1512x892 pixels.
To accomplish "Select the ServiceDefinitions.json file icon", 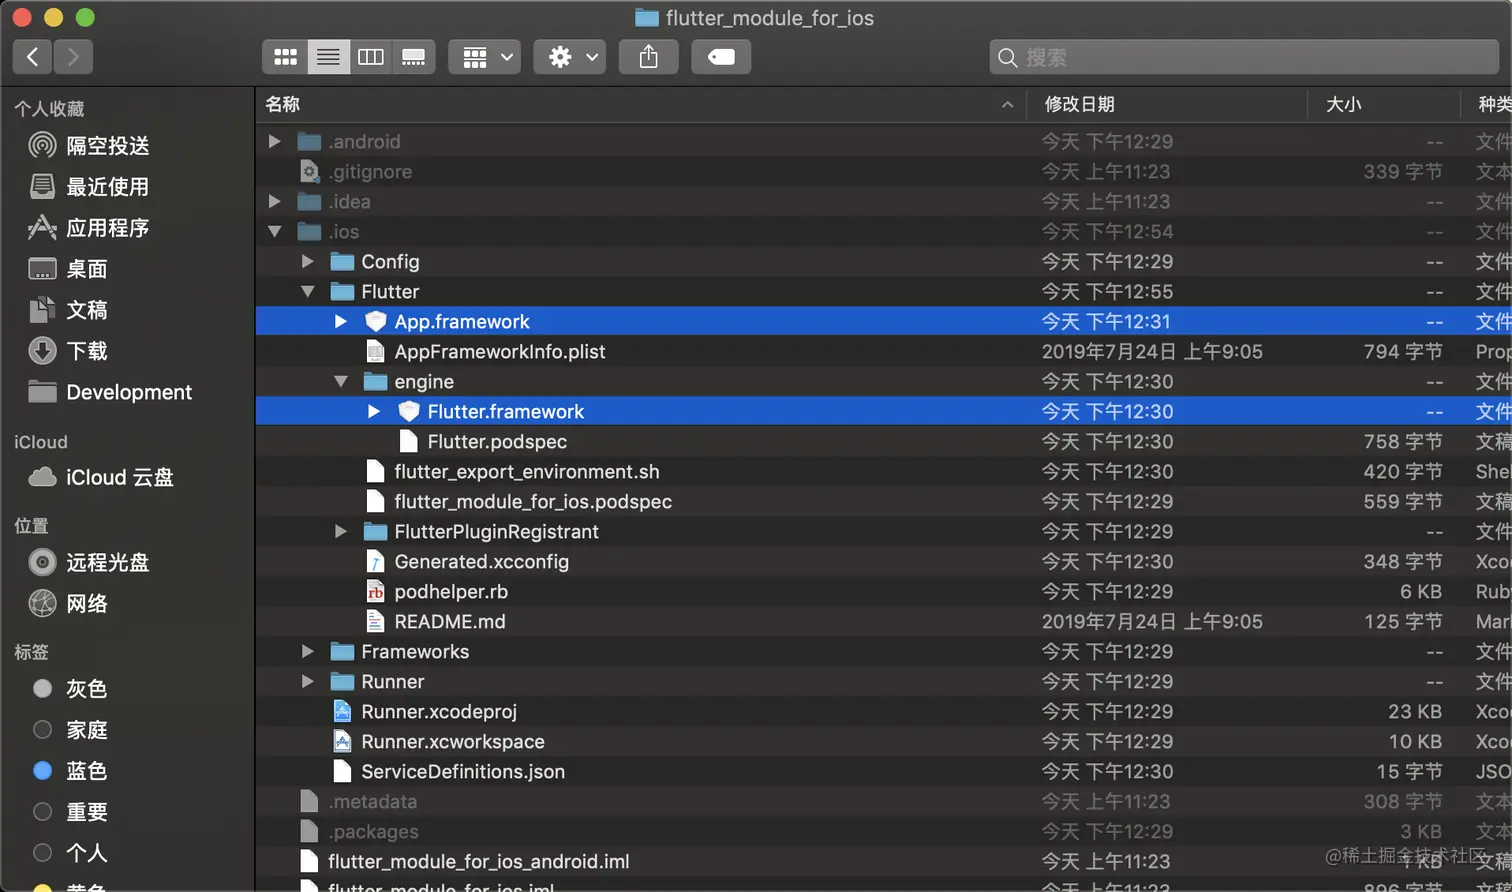I will pyautogui.click(x=342, y=772).
